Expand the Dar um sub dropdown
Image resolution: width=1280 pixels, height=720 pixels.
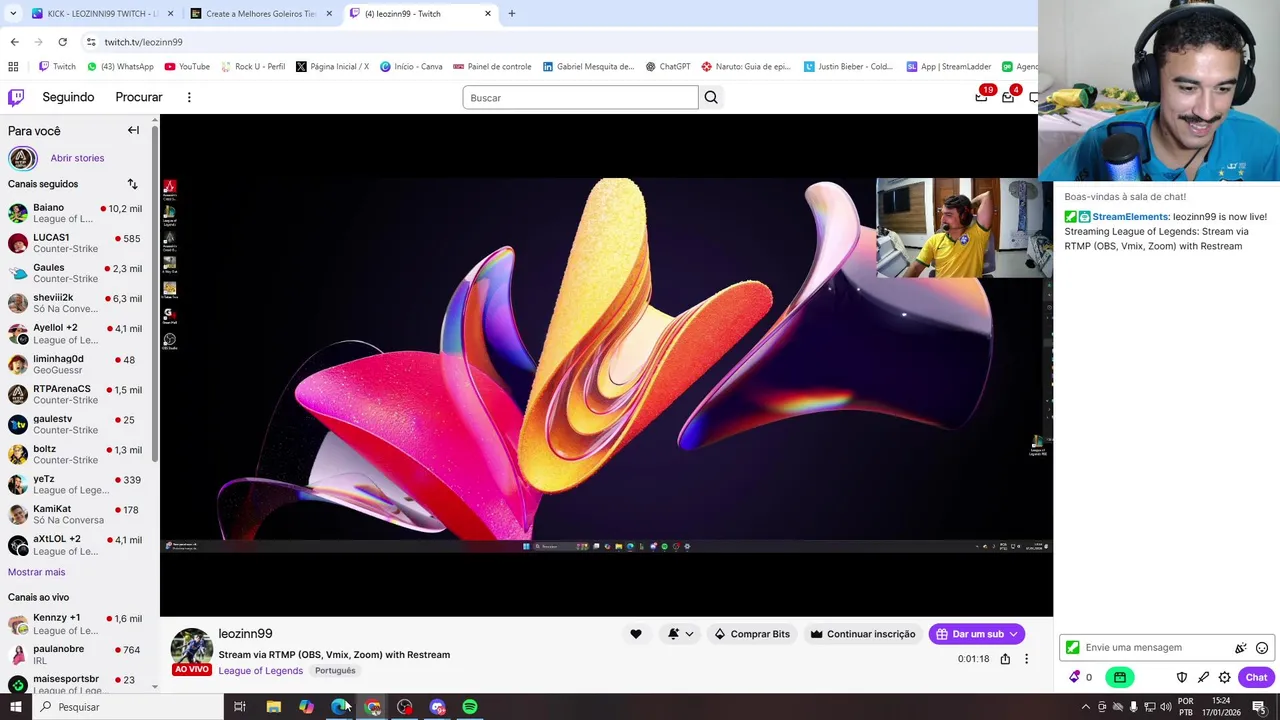[x=1014, y=634]
